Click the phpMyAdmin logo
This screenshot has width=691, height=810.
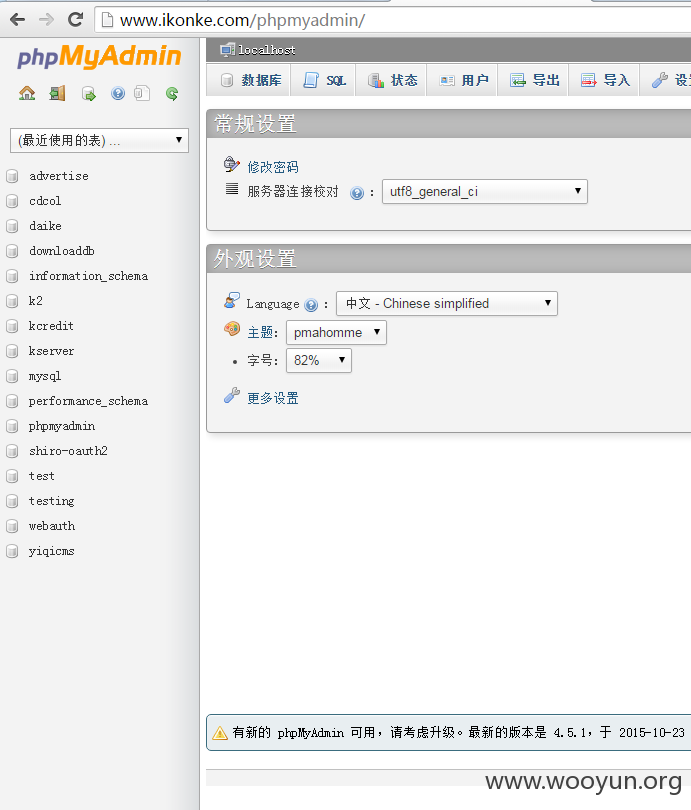point(99,56)
